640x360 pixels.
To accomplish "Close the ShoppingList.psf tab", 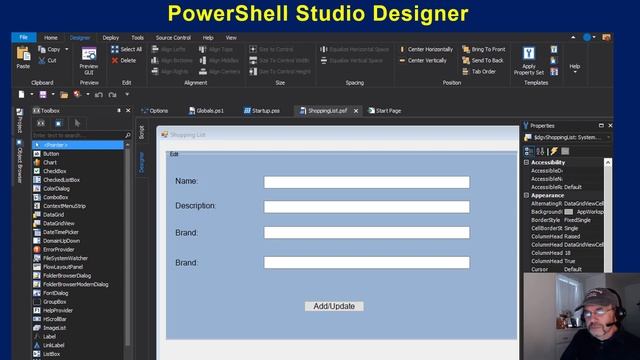I will coord(356,111).
